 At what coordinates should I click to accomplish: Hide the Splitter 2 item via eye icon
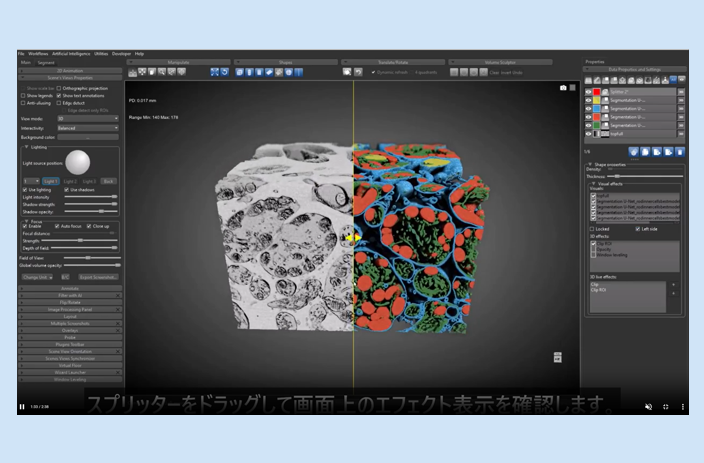point(588,92)
